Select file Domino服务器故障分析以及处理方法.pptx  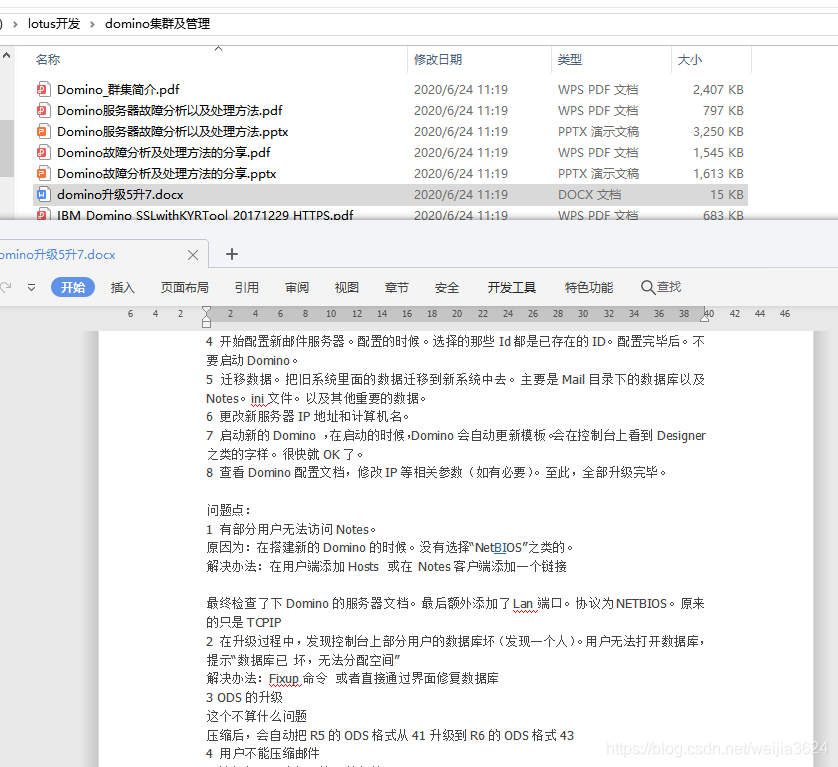[x=173, y=131]
